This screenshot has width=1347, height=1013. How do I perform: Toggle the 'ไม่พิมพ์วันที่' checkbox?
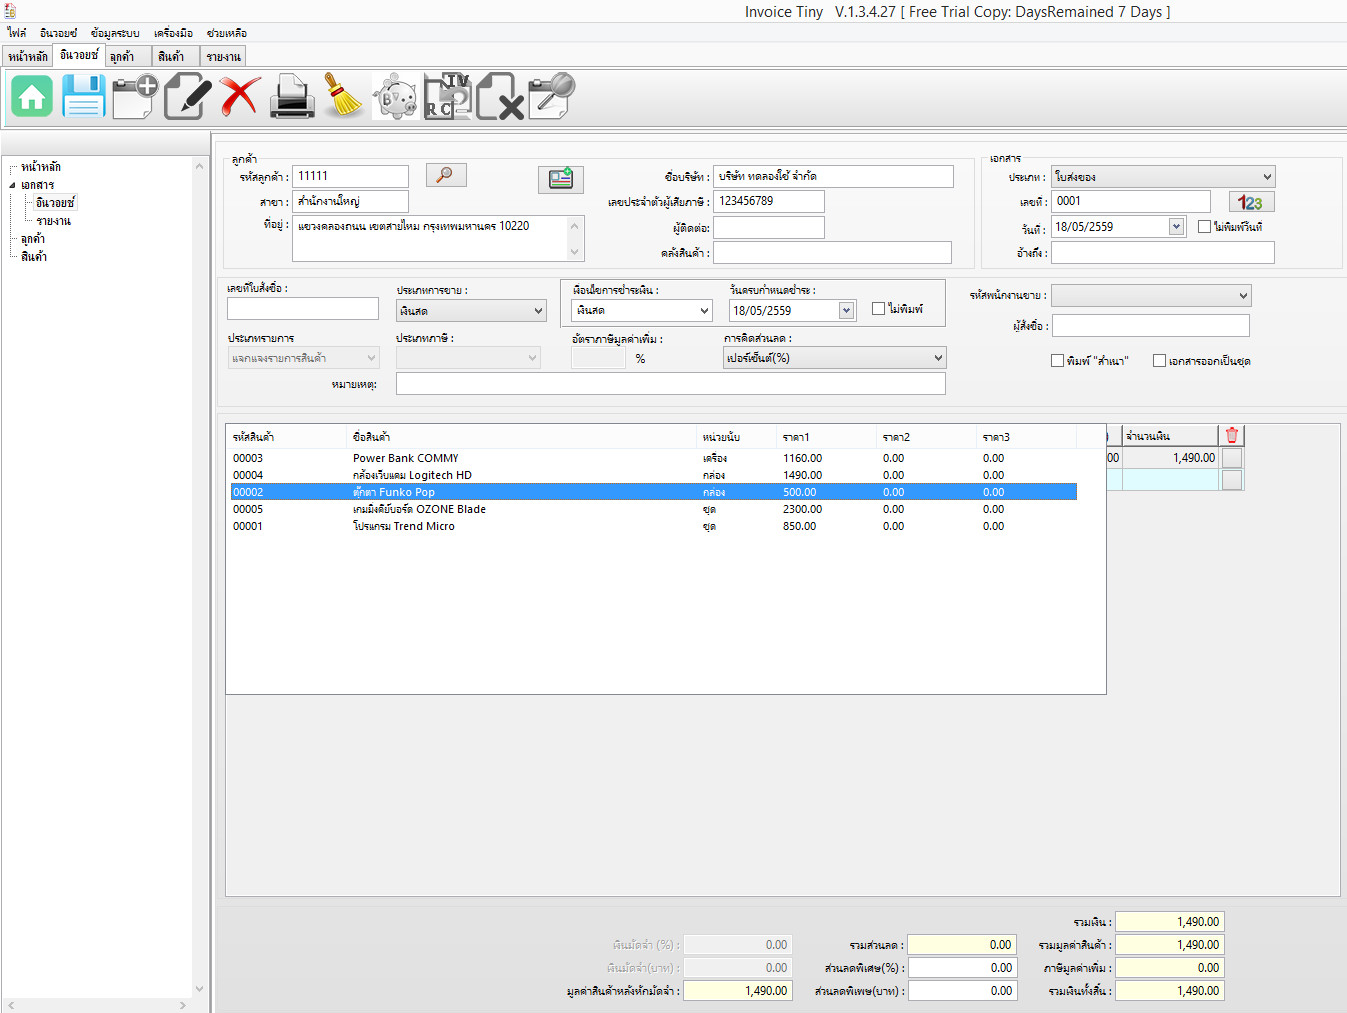1204,227
